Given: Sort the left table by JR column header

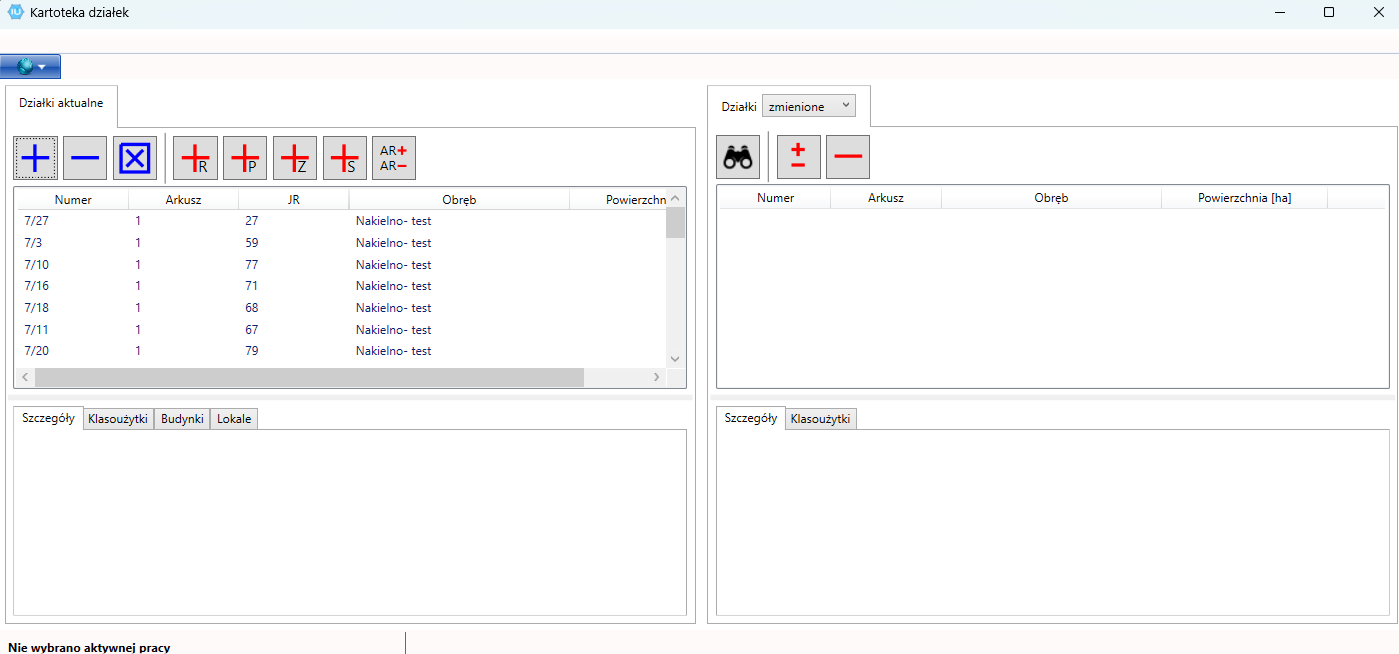Looking at the screenshot, I should pos(293,199).
